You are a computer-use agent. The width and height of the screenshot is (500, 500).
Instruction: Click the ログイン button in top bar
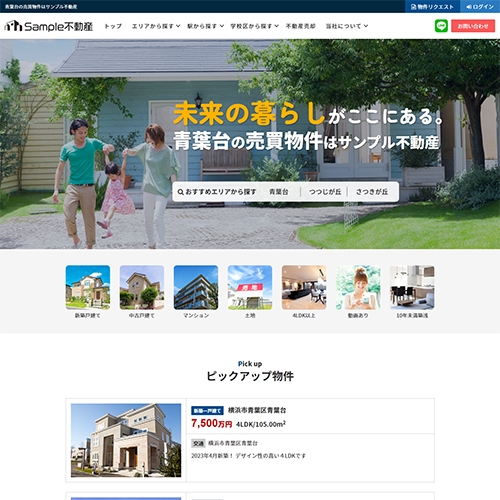tap(480, 7)
